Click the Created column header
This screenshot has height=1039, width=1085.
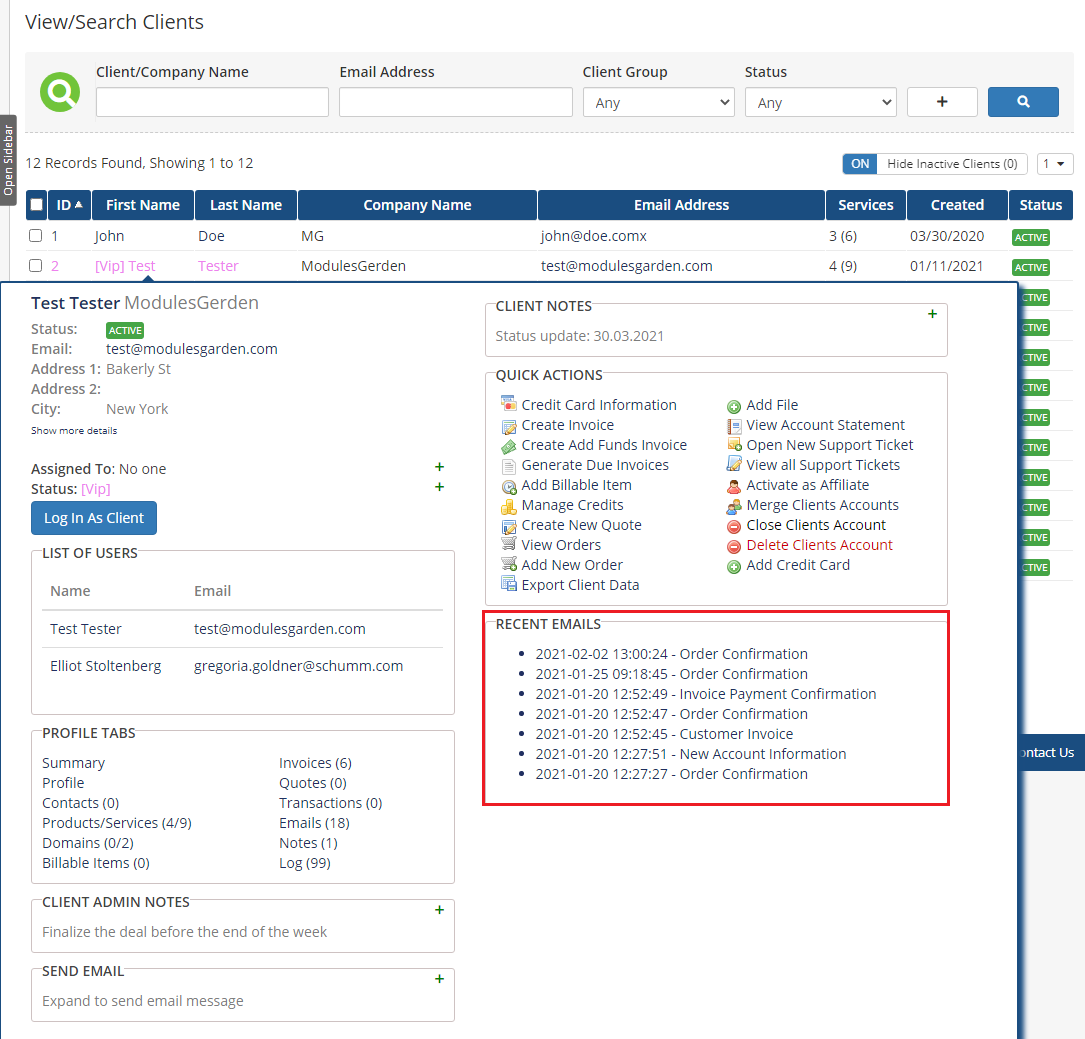pos(957,205)
